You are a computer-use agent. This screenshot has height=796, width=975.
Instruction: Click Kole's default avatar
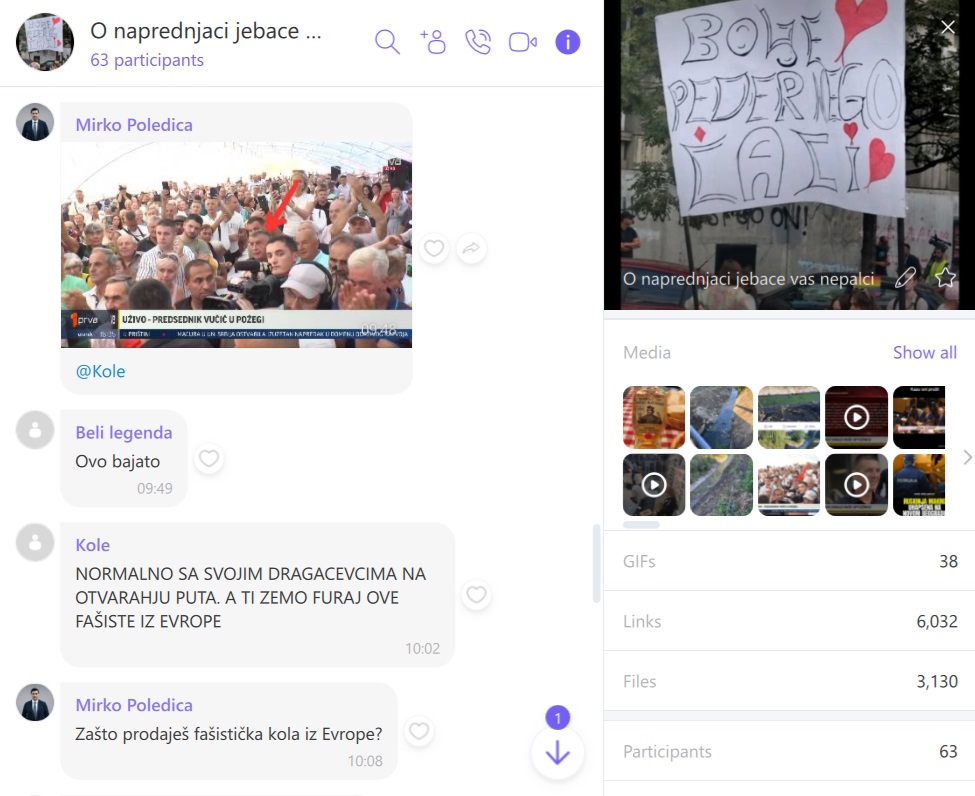35,542
